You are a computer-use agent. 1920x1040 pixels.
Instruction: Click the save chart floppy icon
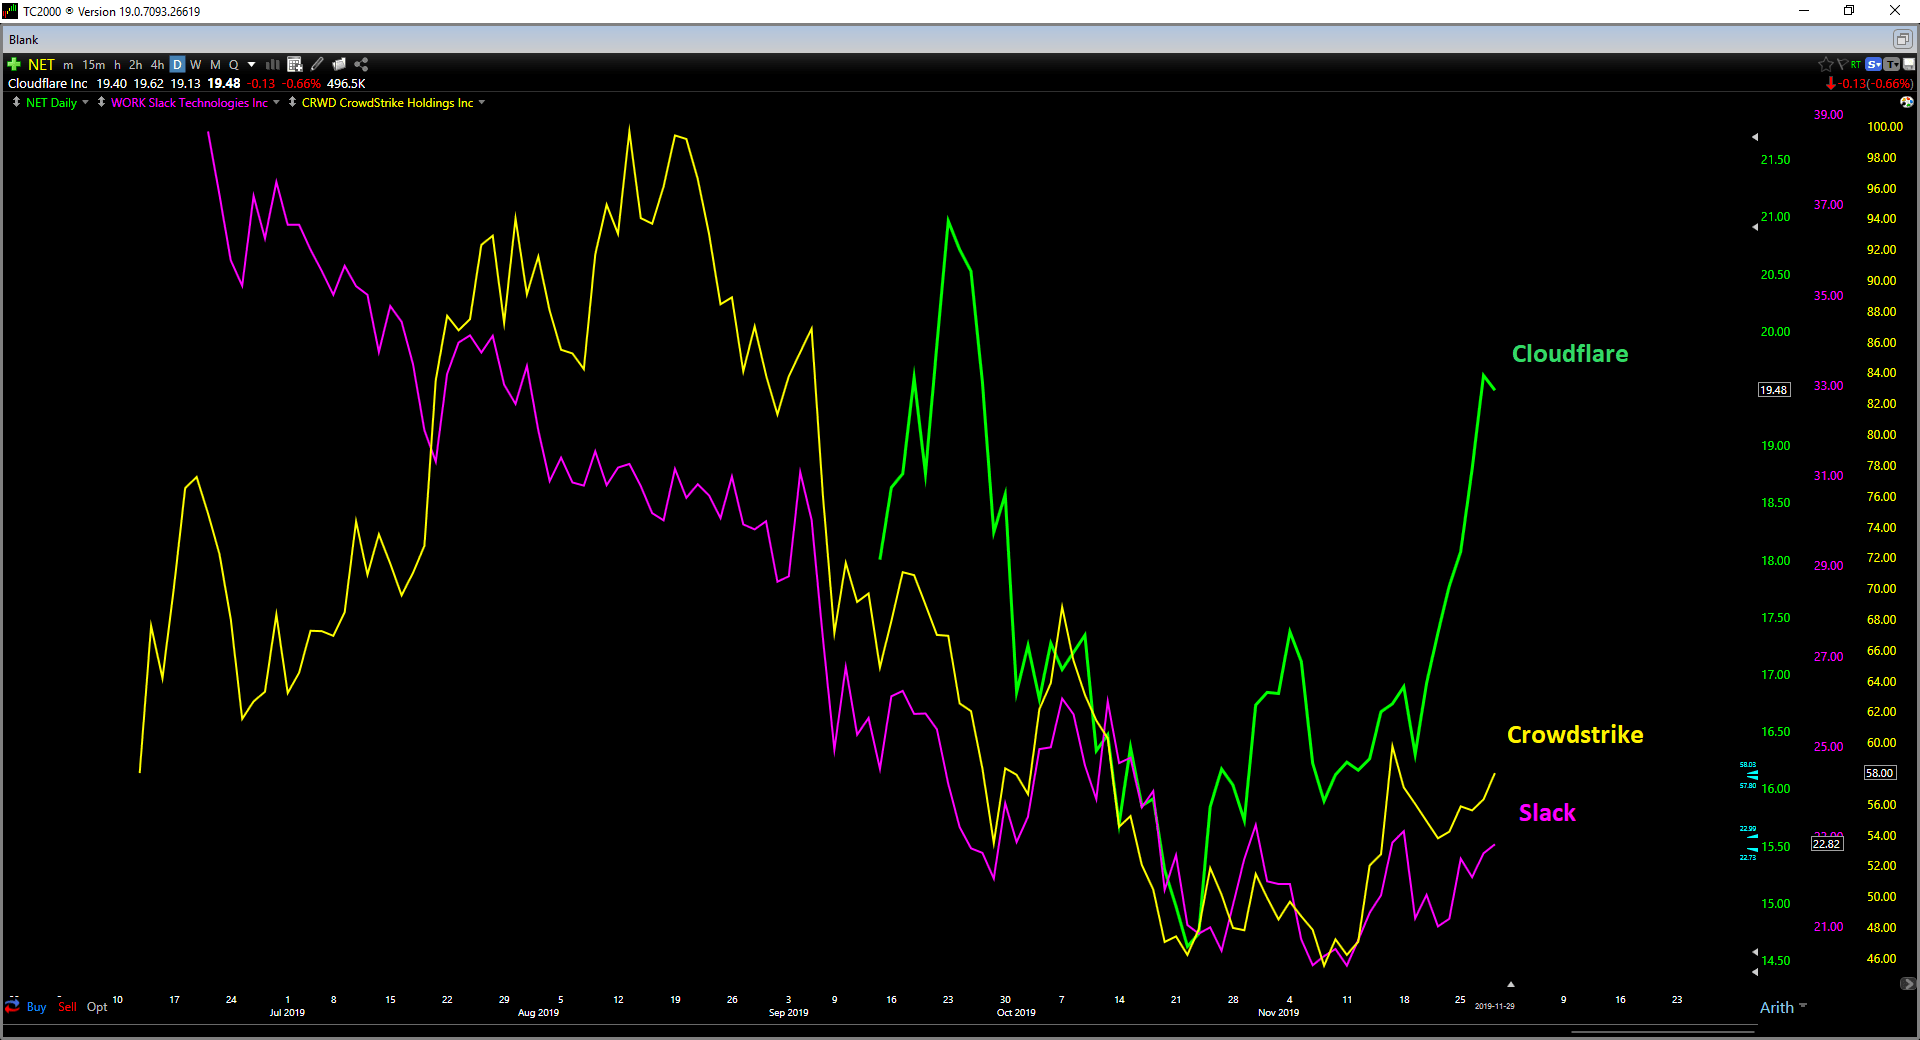click(x=1908, y=64)
